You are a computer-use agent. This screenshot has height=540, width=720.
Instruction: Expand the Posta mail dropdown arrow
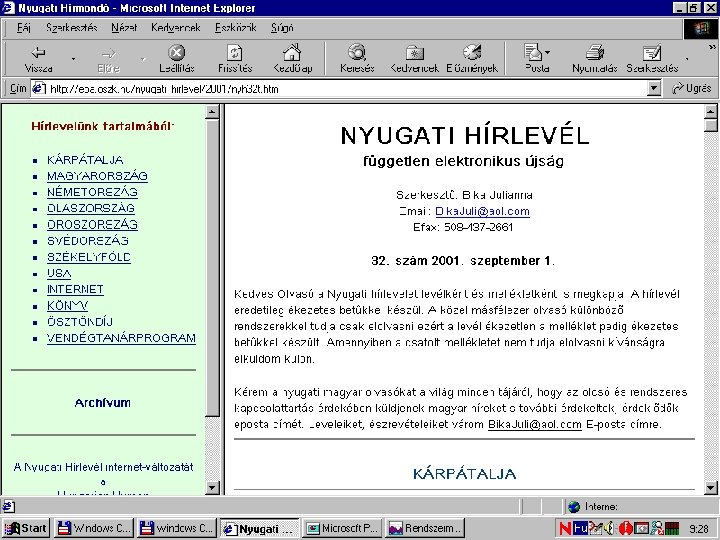coord(547,52)
